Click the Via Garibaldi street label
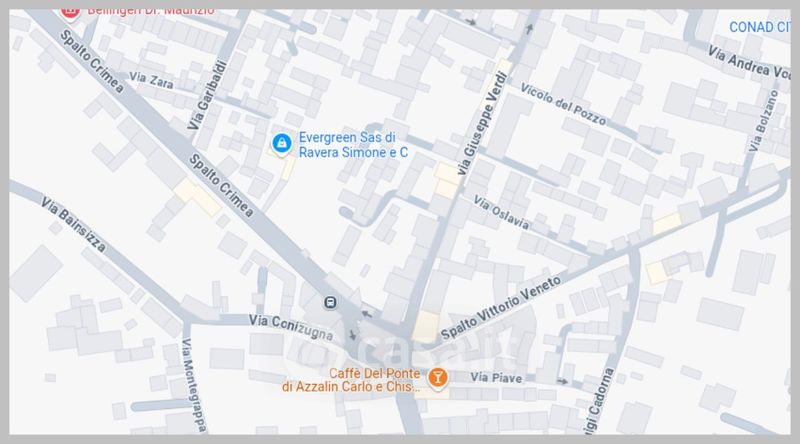The height and width of the screenshot is (444, 800). 207,95
